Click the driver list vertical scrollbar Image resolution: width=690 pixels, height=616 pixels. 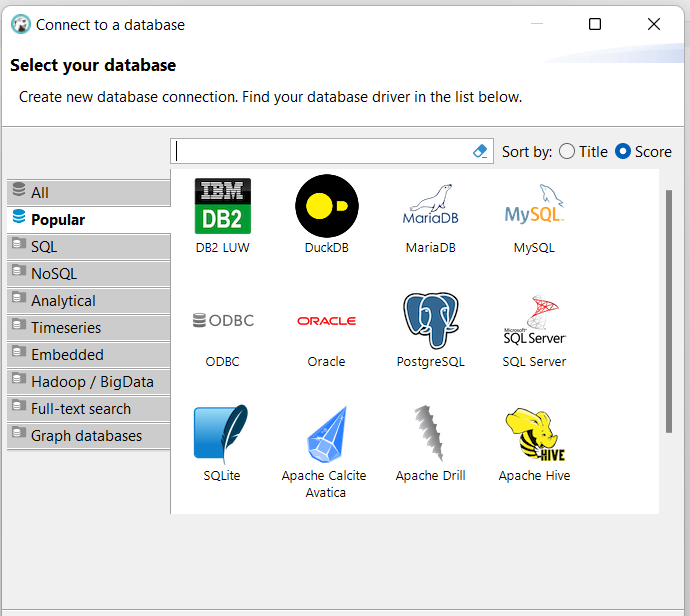[x=668, y=310]
